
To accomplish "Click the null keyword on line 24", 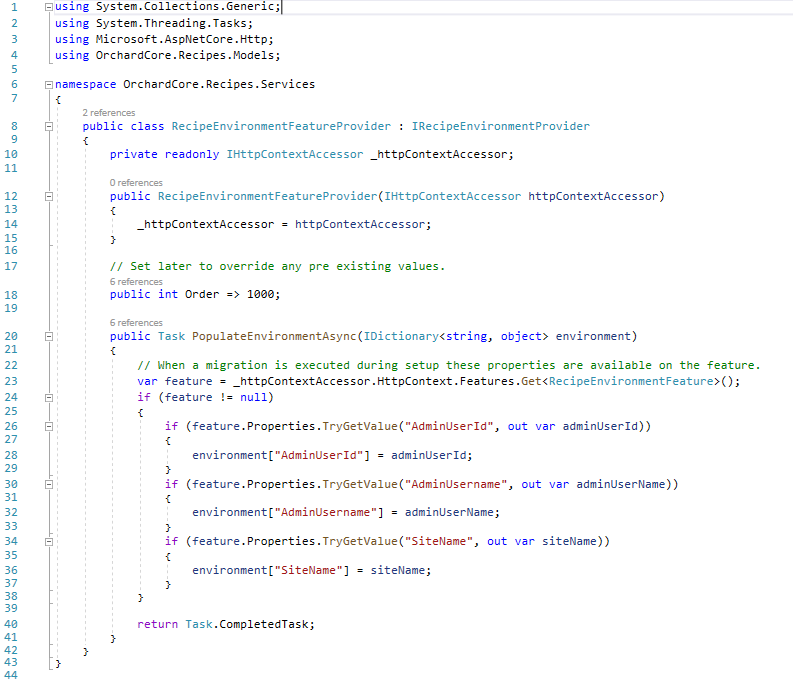I will click(x=253, y=398).
